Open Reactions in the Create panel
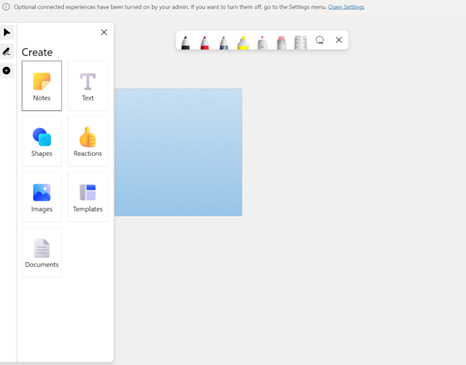This screenshot has width=466, height=365. pos(88,141)
